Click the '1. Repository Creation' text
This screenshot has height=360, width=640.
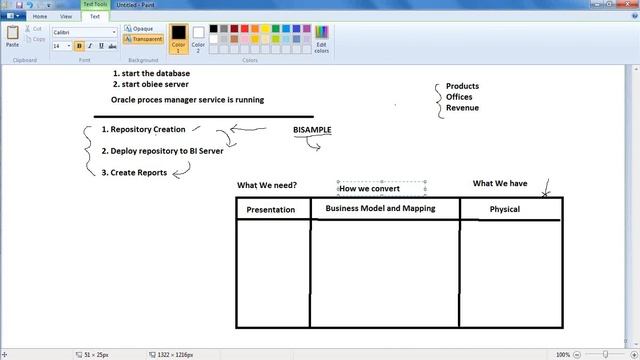click(143, 129)
